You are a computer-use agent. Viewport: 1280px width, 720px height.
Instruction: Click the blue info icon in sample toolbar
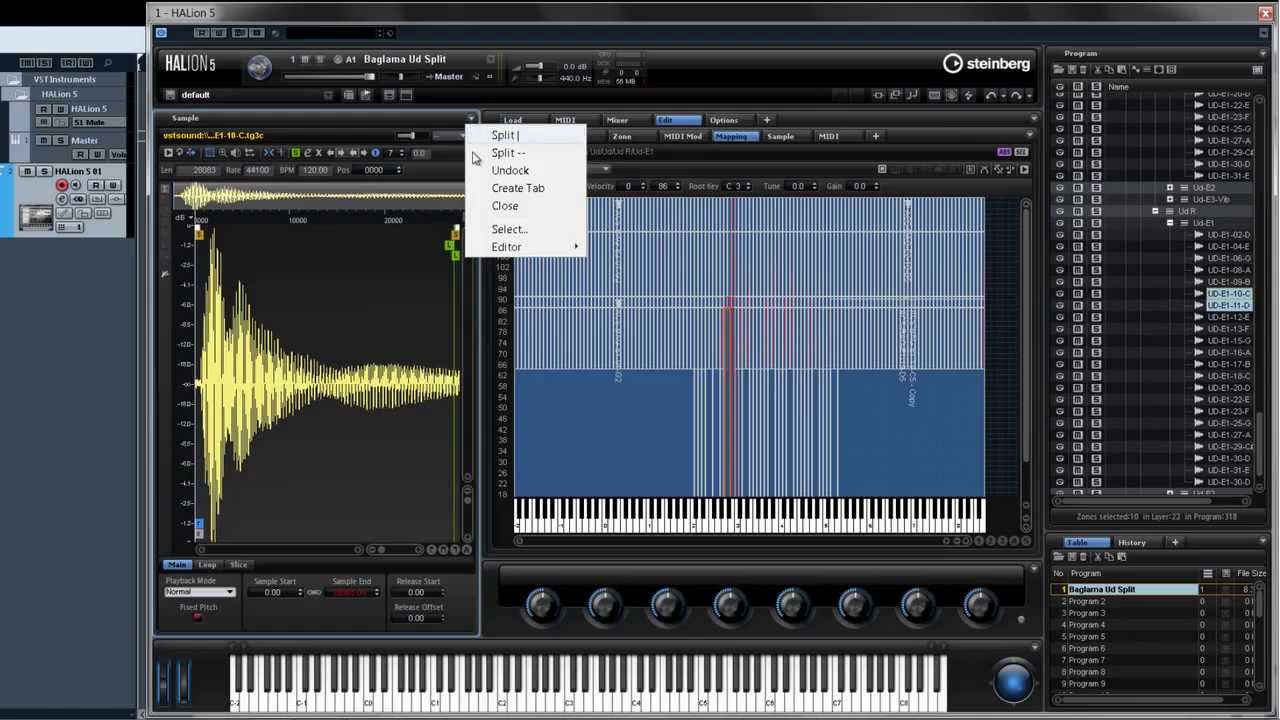(x=375, y=153)
